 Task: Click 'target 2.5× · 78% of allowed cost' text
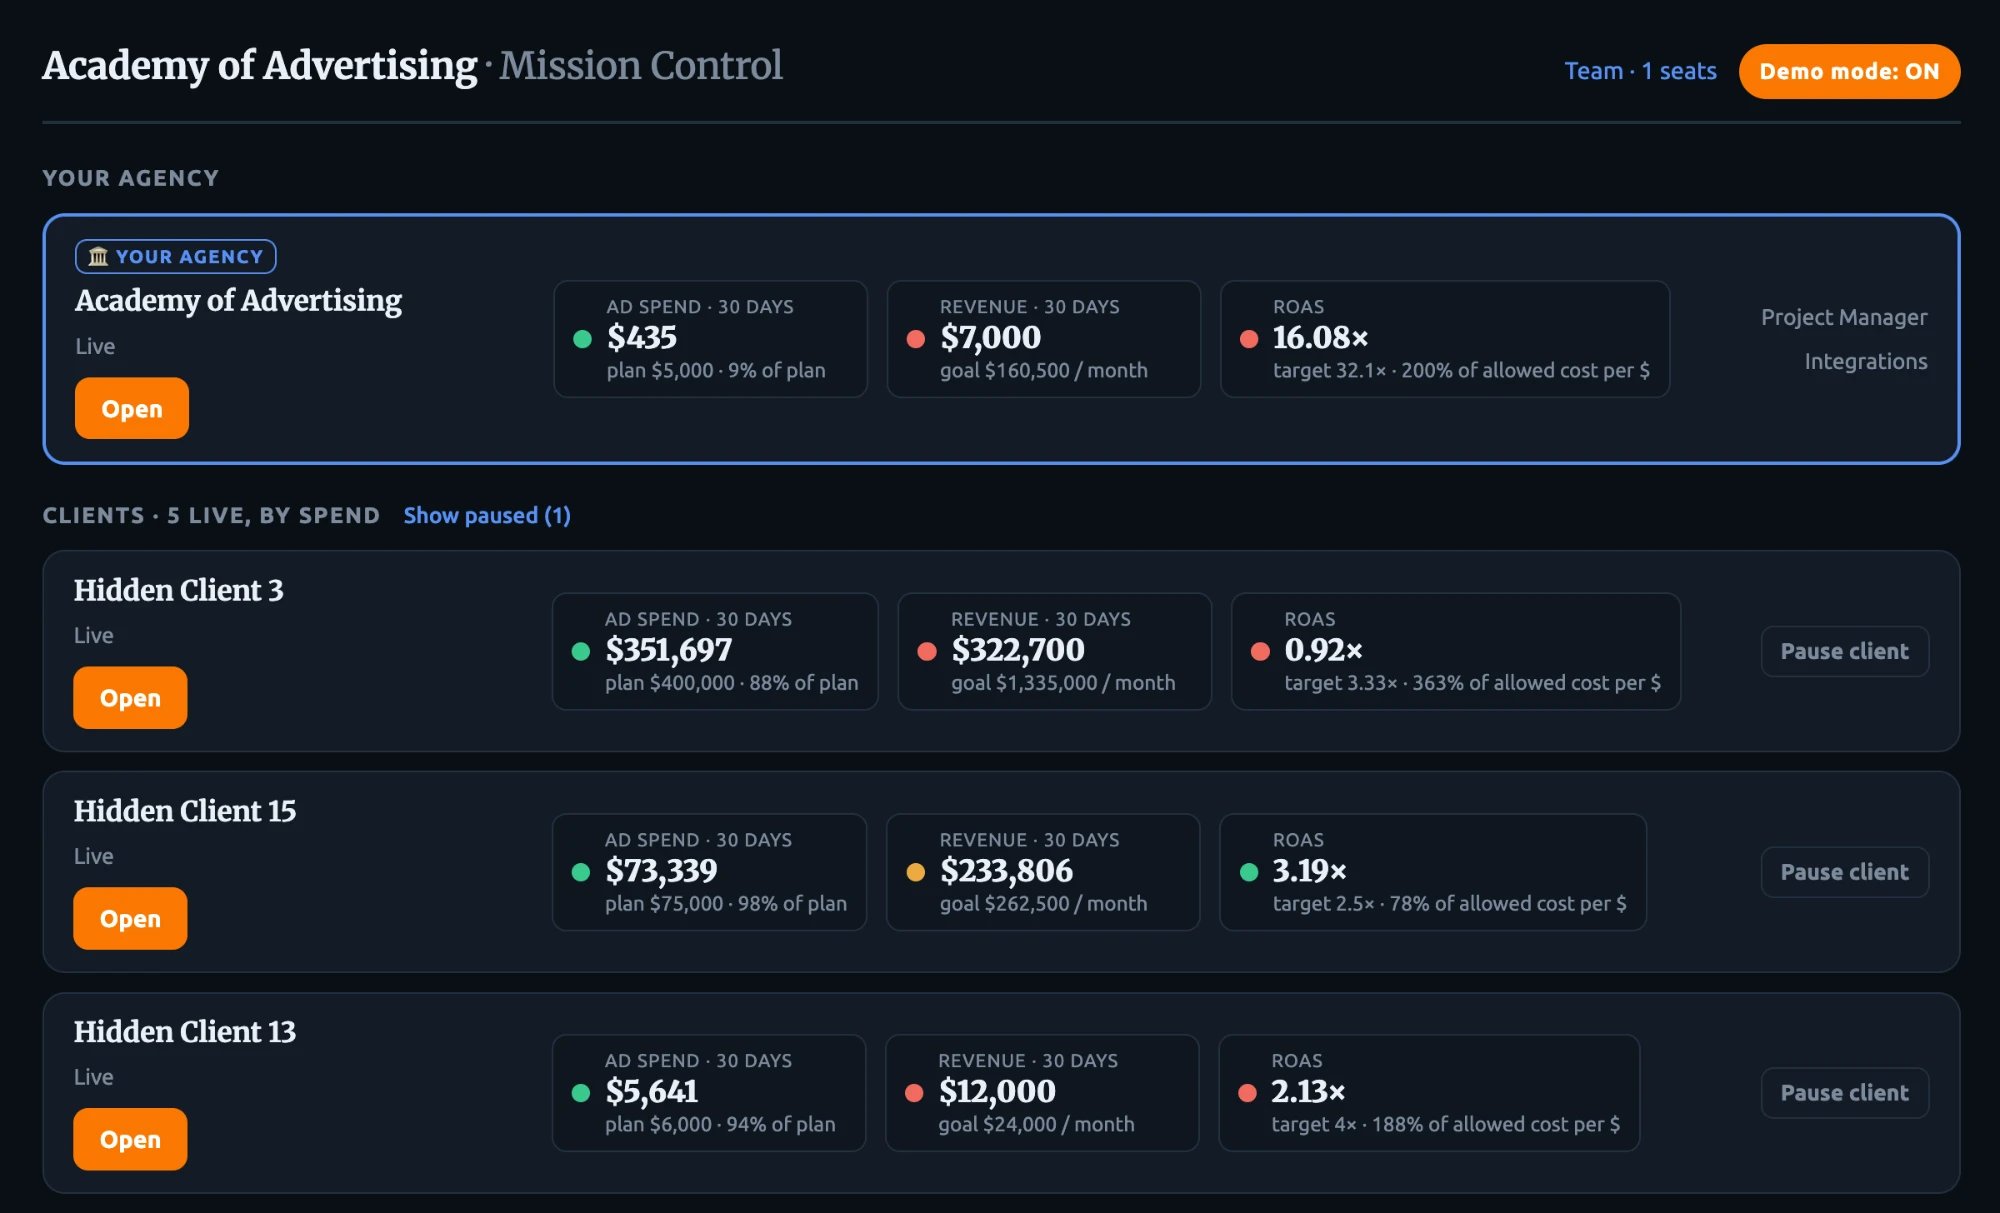[1449, 903]
